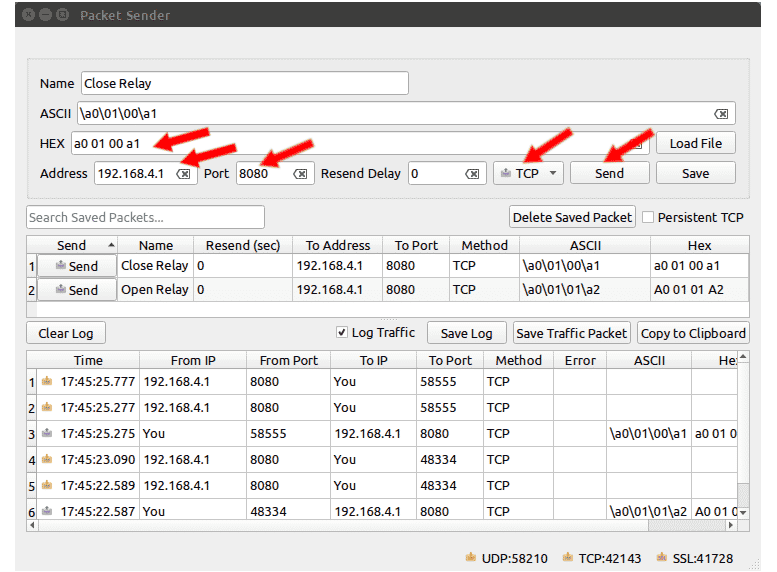Select From Port cell '48334' in log row 6

(x=288, y=511)
